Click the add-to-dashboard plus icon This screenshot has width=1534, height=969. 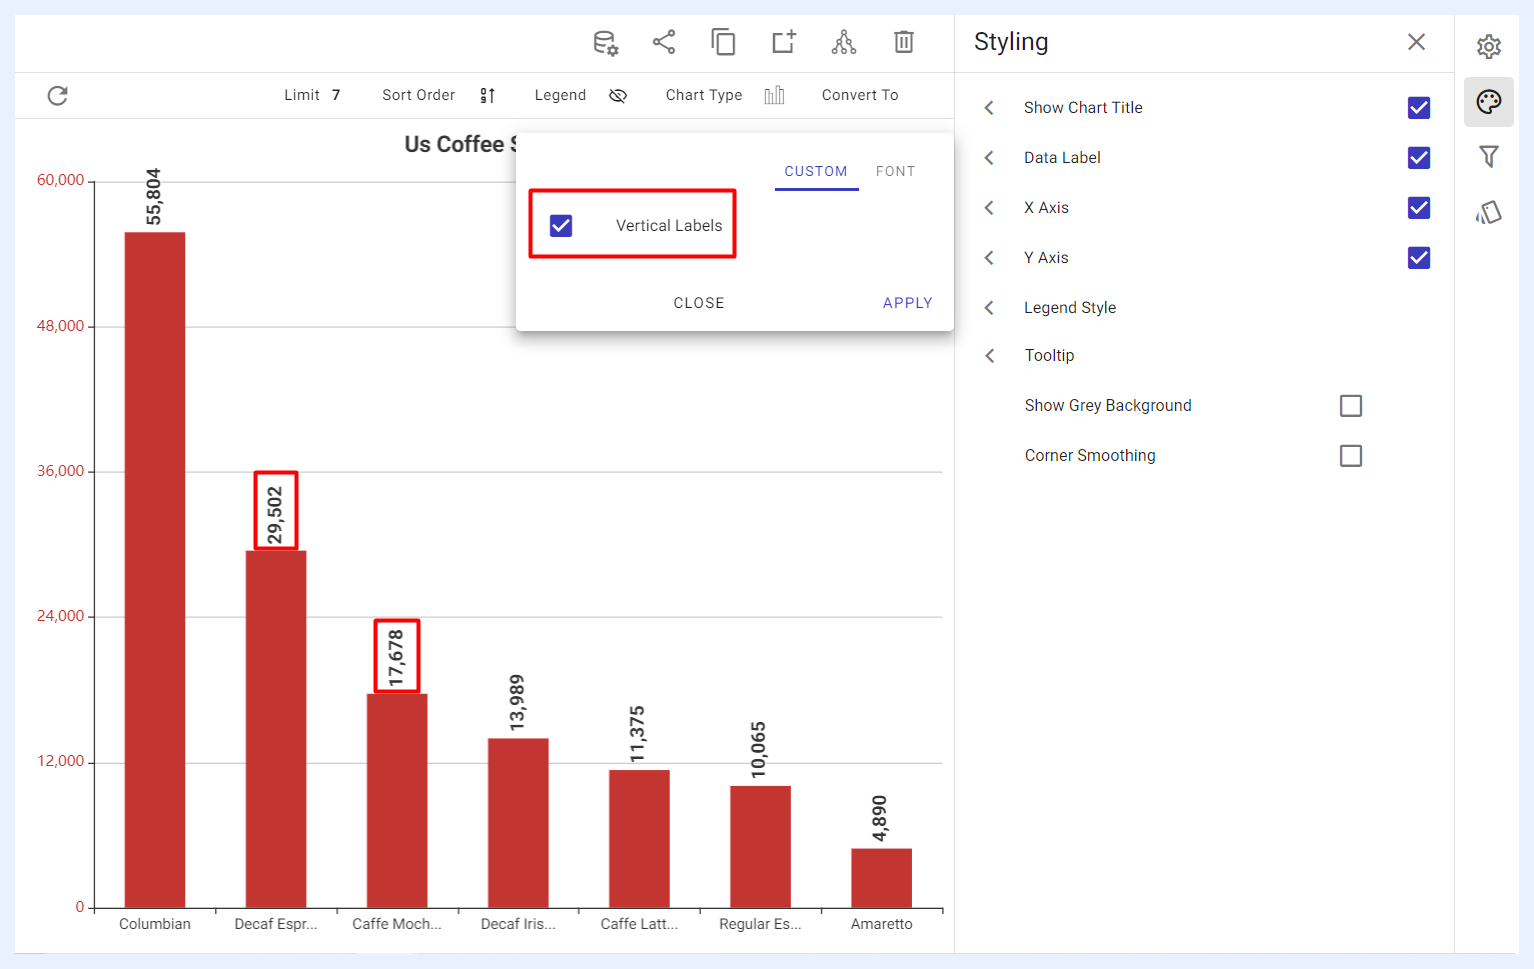click(x=784, y=42)
